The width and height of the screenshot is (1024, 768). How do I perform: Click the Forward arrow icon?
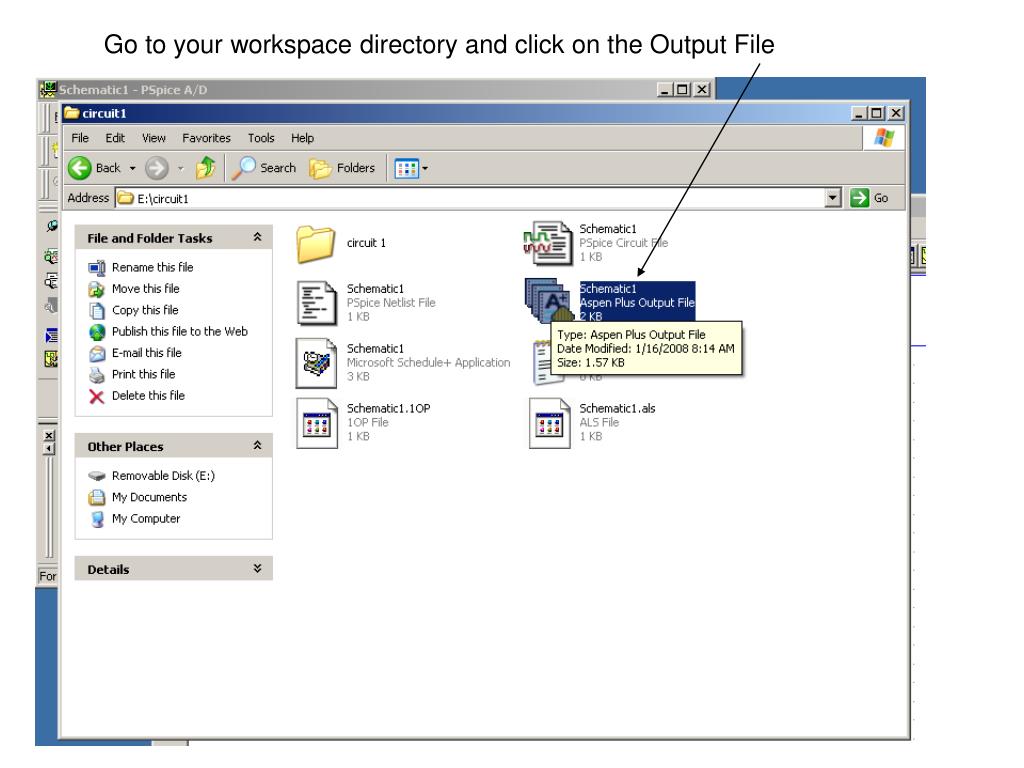[157, 168]
